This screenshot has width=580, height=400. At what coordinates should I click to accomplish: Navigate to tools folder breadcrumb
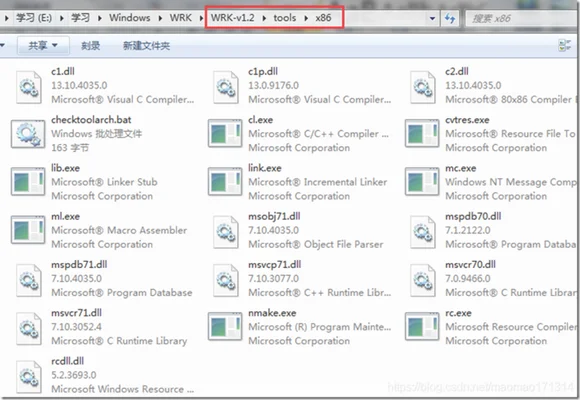285,18
